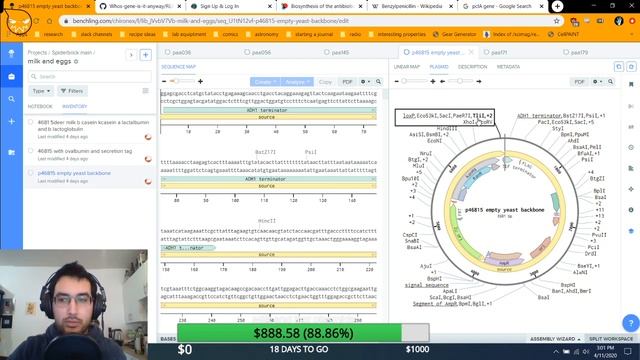The image size is (640, 360).
Task: Export sequence map with PDF button
Action: click(x=347, y=82)
